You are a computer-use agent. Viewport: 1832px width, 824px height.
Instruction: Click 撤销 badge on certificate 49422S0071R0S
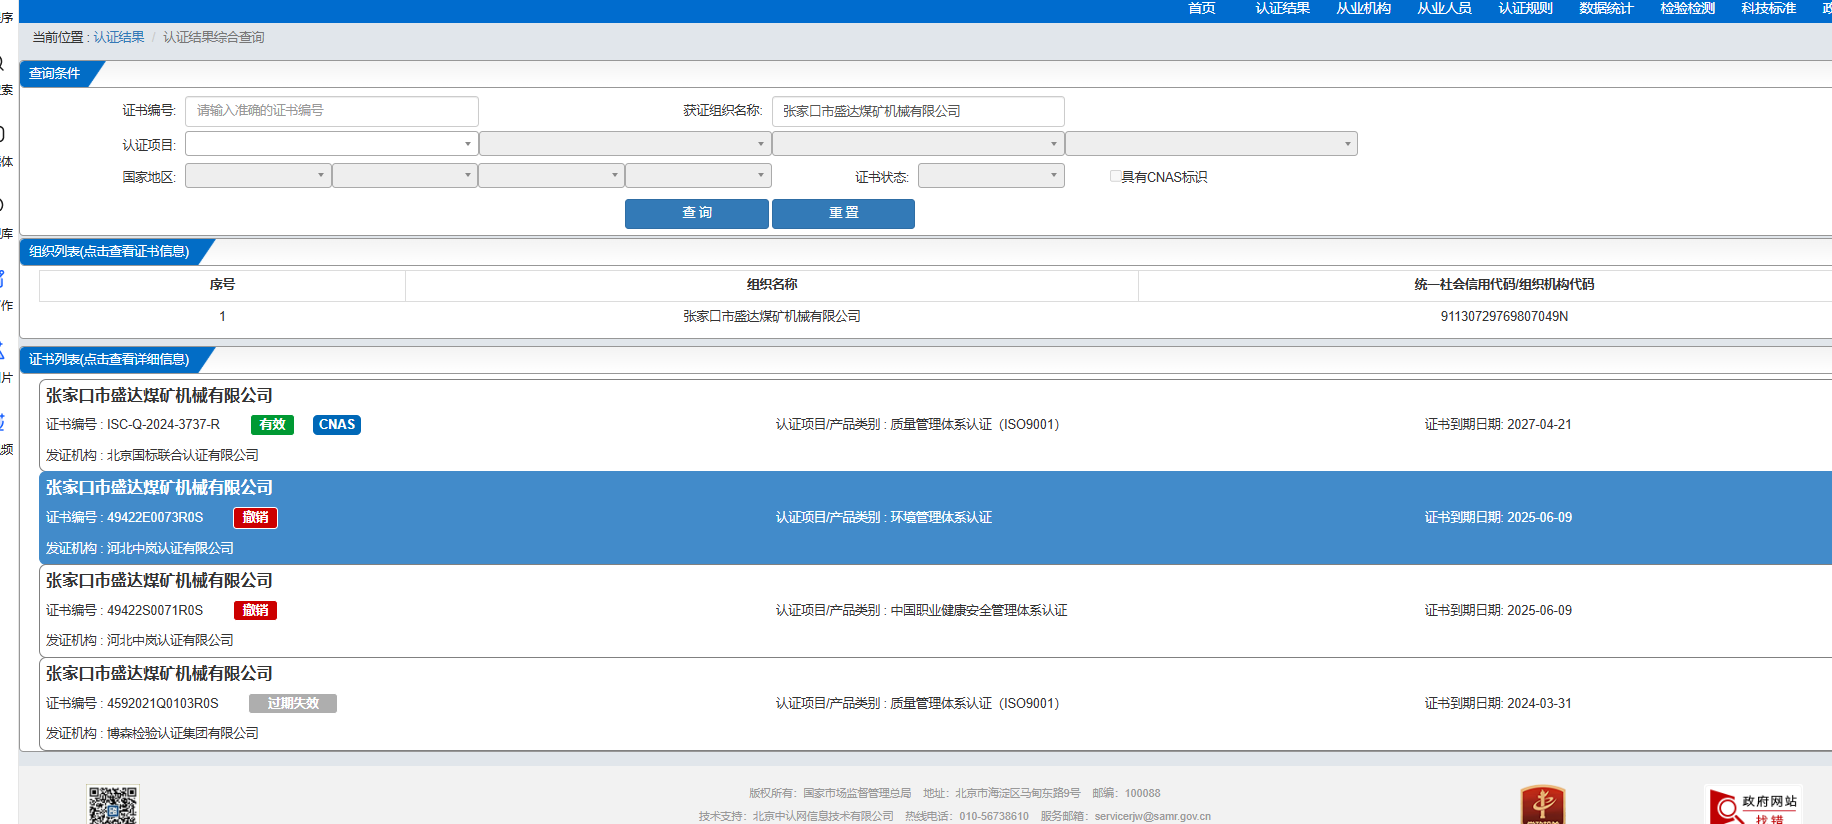(255, 611)
